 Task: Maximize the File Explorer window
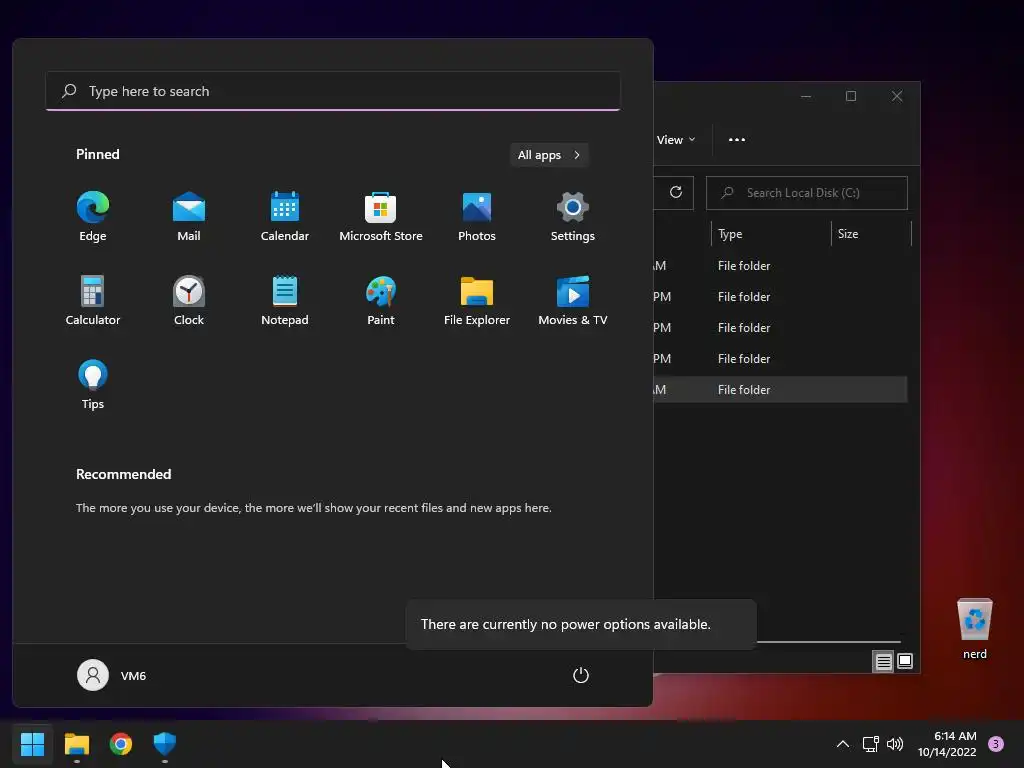(851, 96)
